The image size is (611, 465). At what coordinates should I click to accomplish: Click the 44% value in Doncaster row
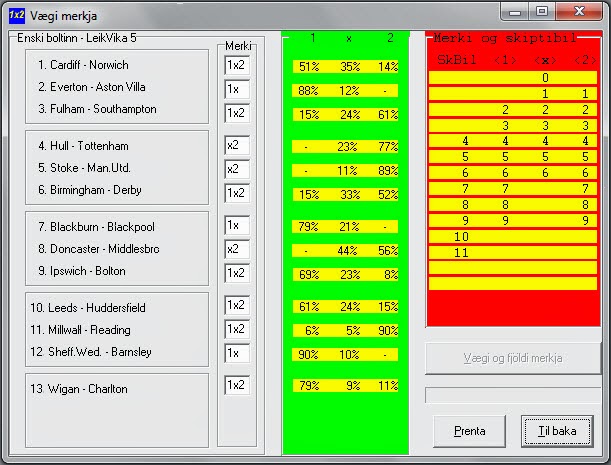pos(347,251)
